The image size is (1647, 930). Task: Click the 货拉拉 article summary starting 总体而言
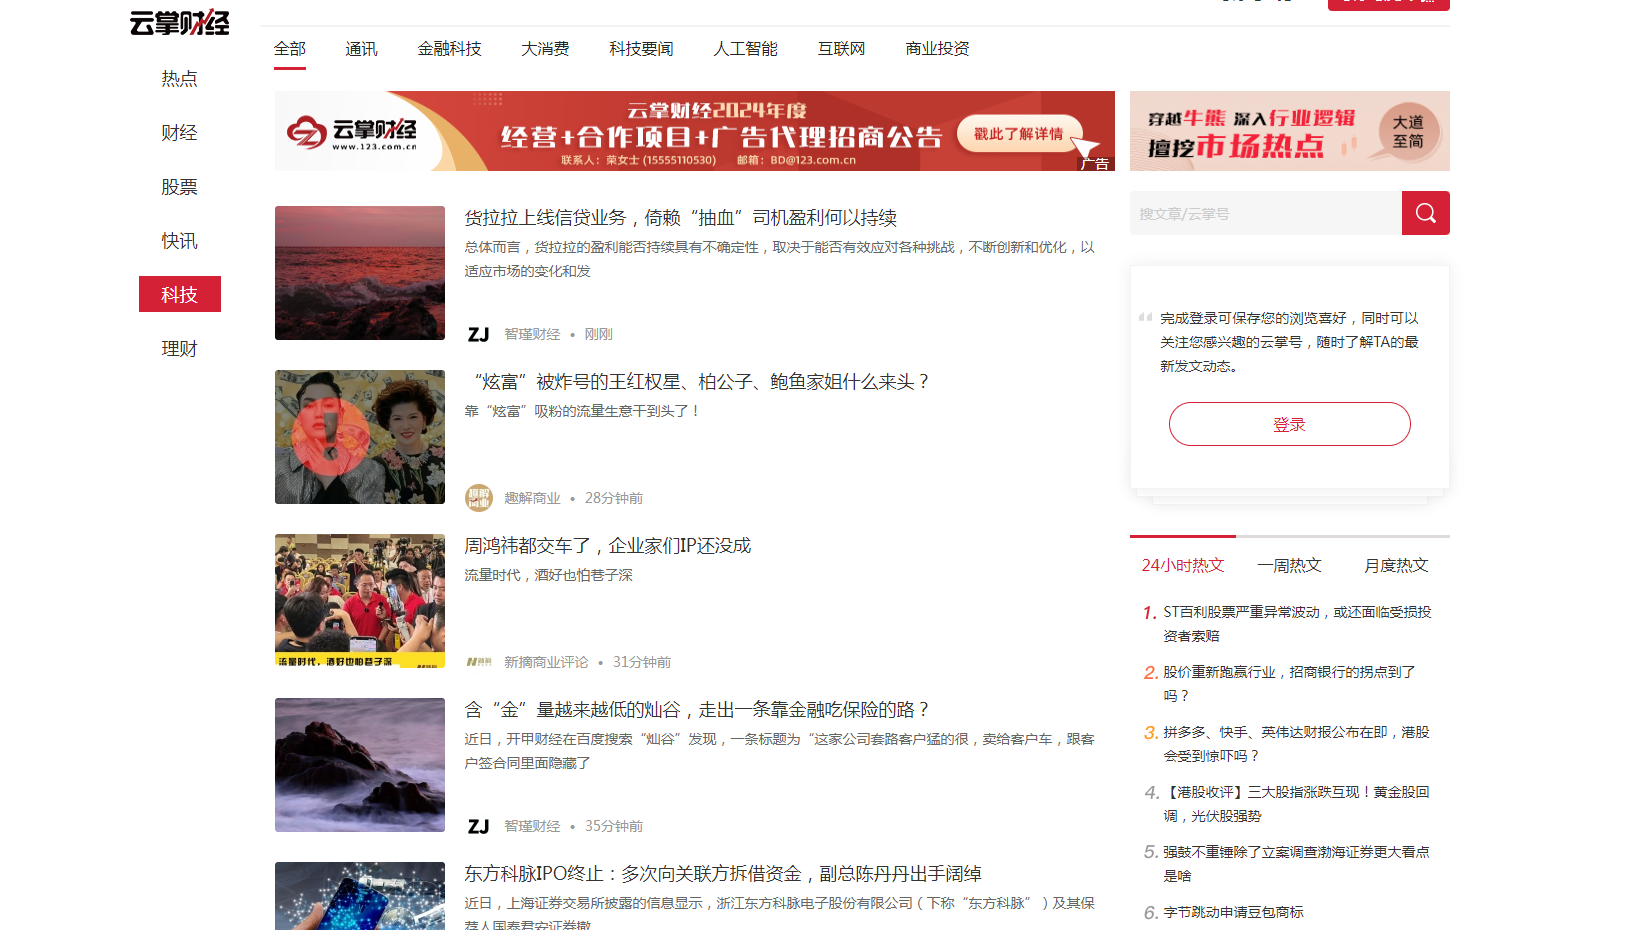tap(780, 259)
